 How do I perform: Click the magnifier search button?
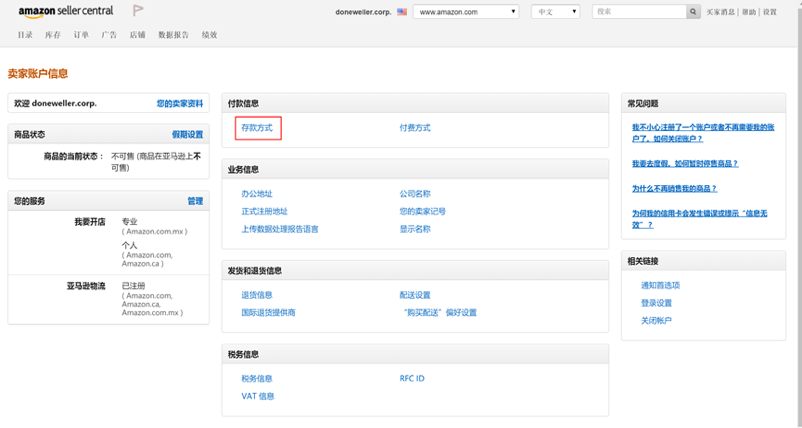(693, 12)
